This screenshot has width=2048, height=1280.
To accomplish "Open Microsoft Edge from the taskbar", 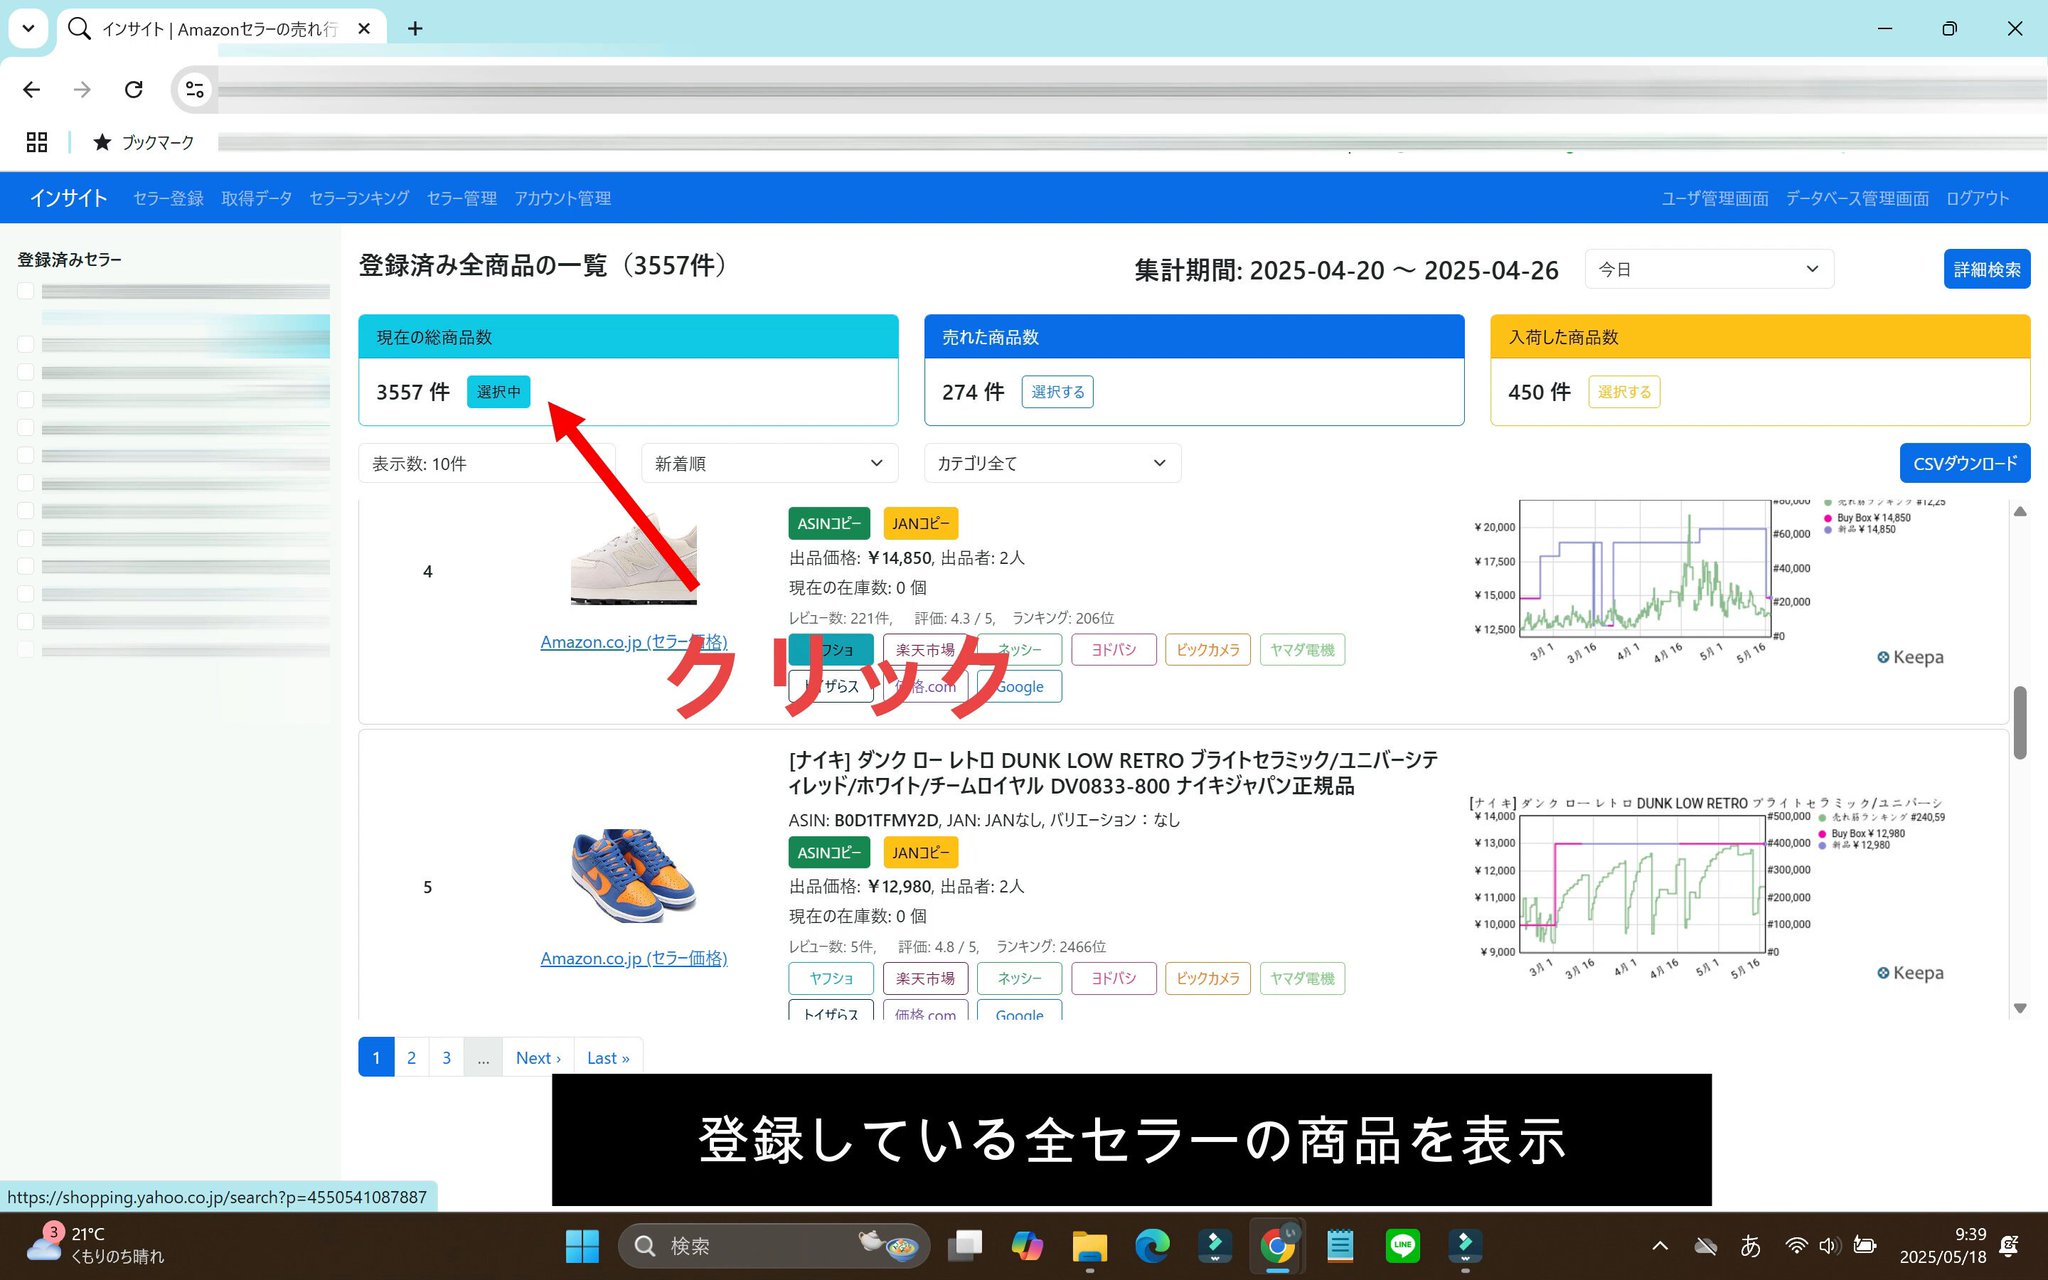I will point(1152,1246).
